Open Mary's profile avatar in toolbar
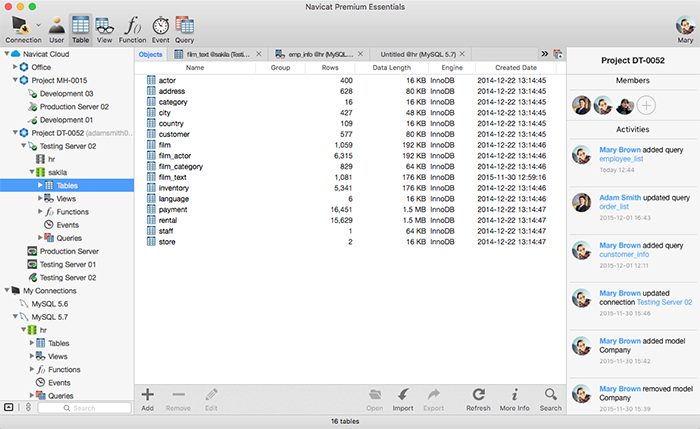This screenshot has width=700, height=429. [685, 26]
